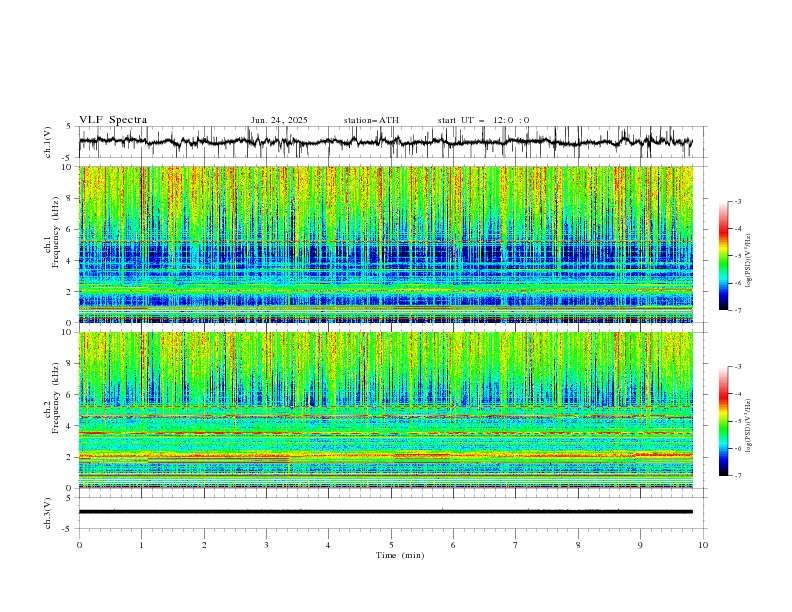Click the time axis tick label "9"
Image resolution: width=792 pixels, height=612 pixels.
pyautogui.click(x=640, y=545)
